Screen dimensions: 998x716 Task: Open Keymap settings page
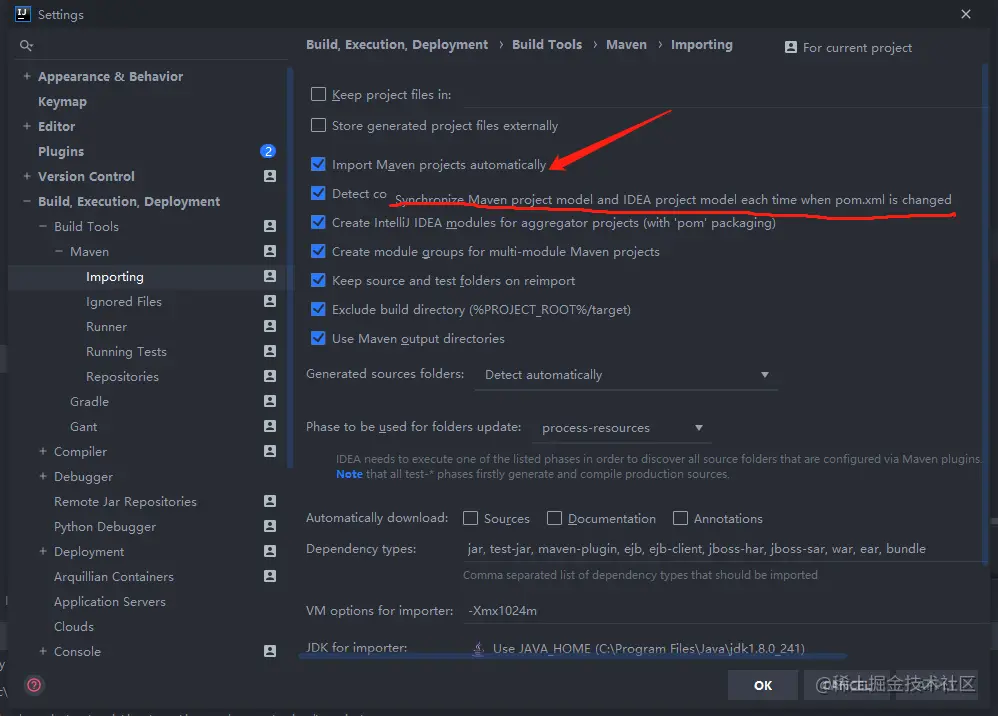click(62, 101)
